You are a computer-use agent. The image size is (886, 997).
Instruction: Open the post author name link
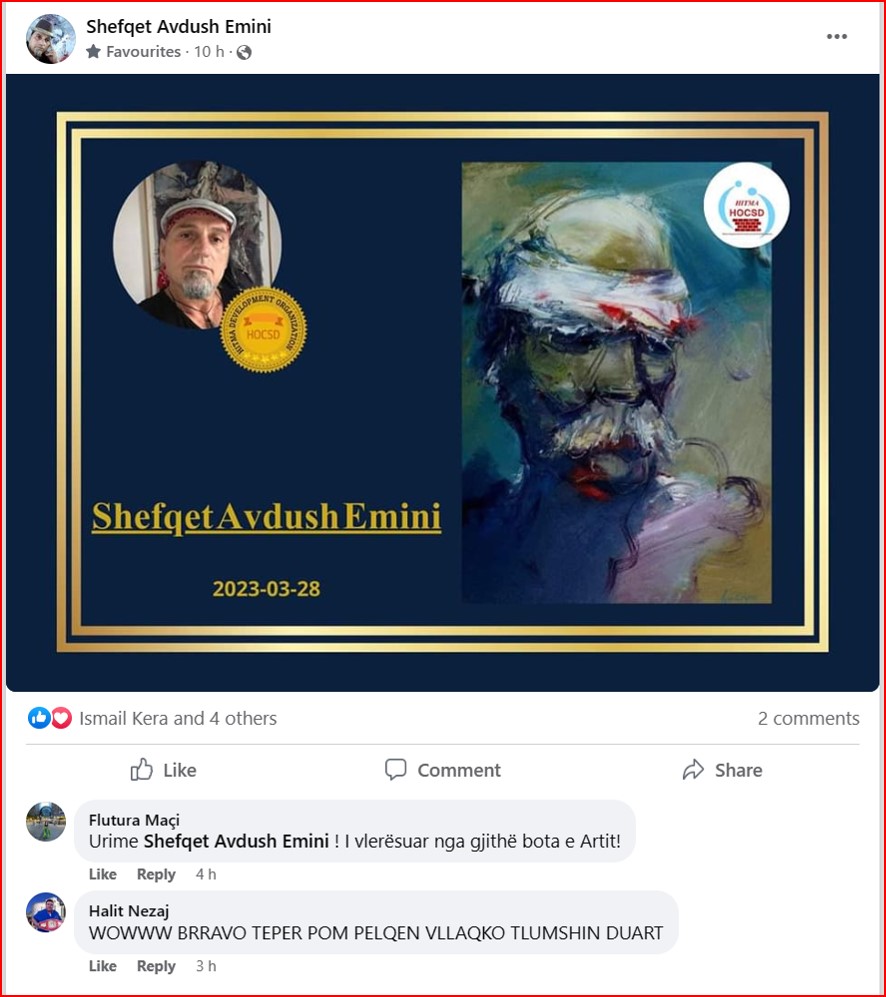(x=179, y=27)
